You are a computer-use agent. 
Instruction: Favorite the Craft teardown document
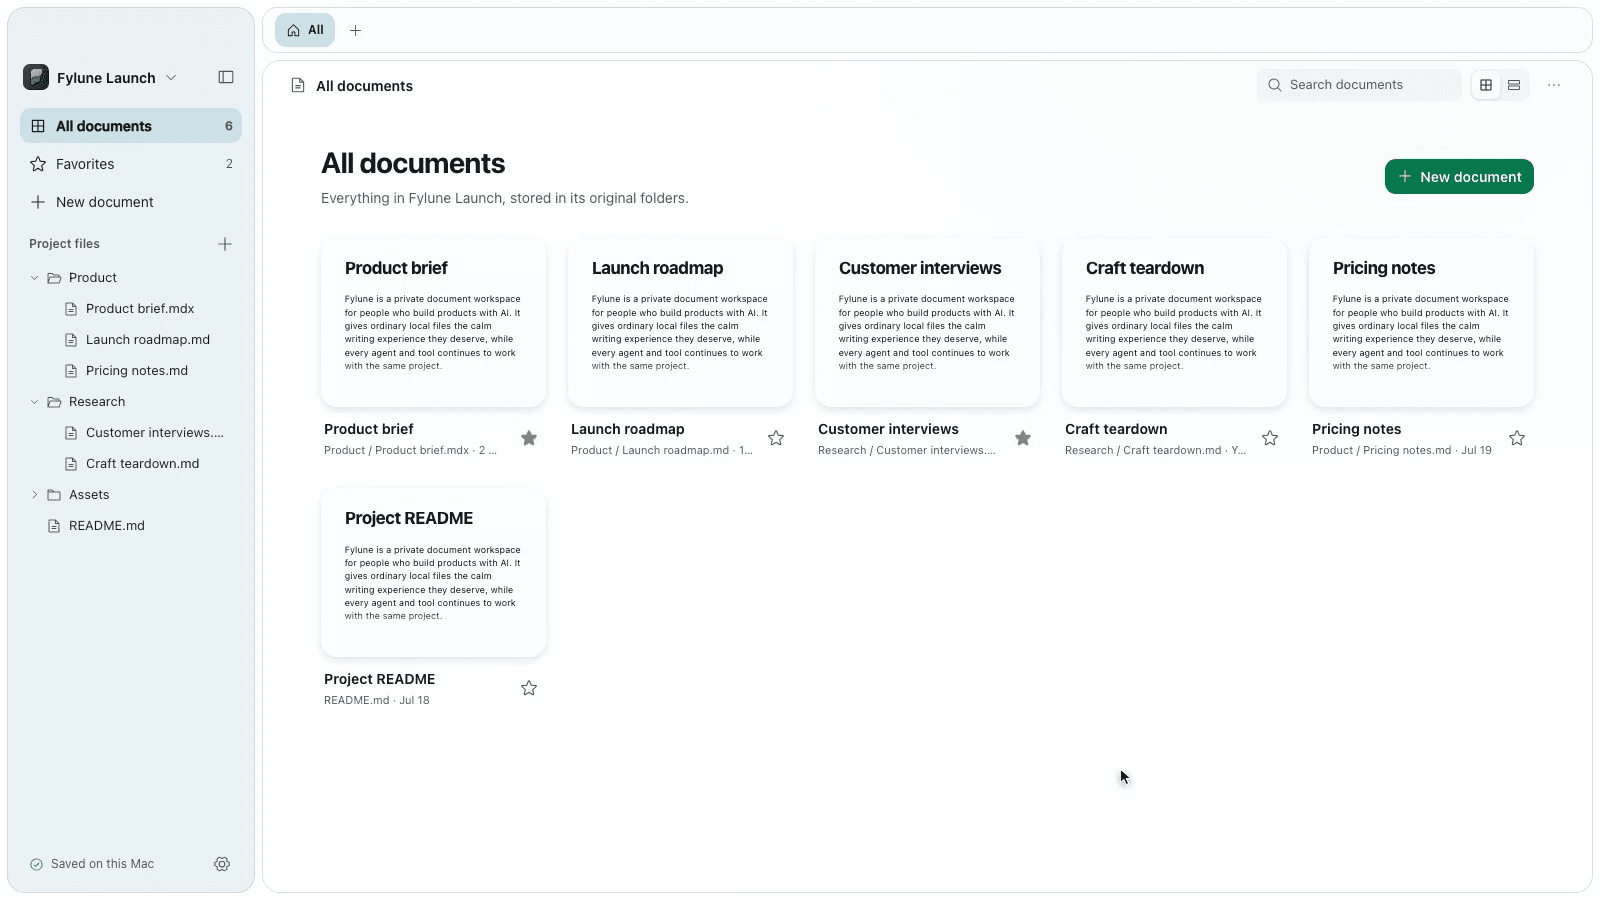tap(1270, 438)
